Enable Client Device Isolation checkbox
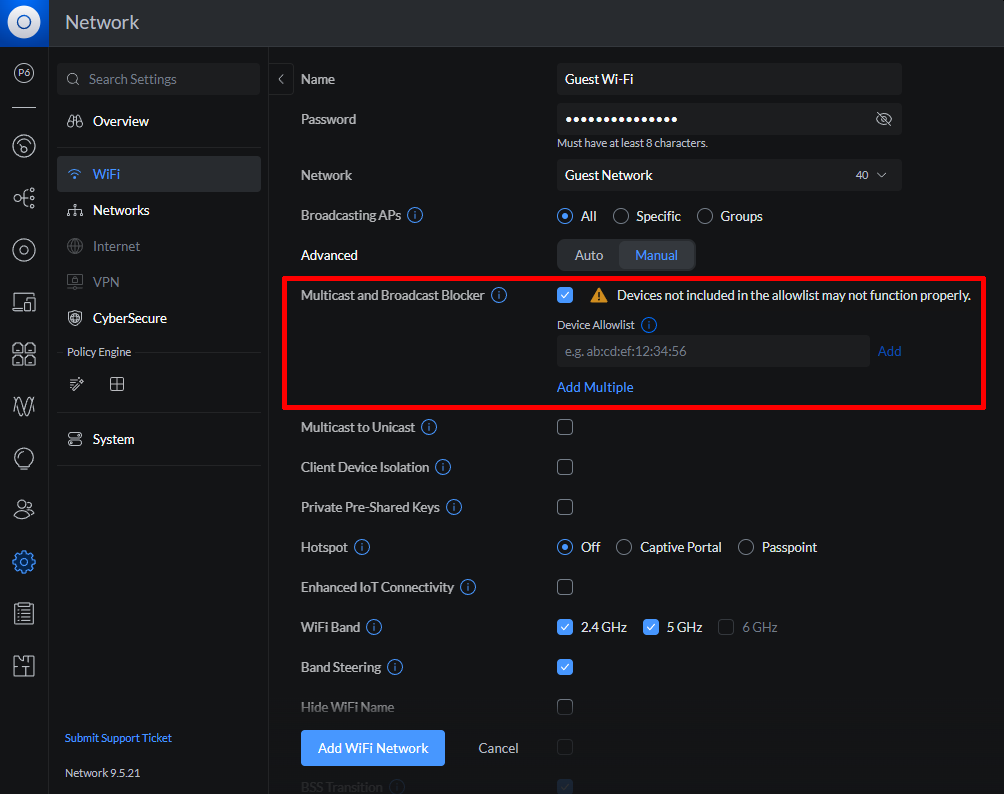The width and height of the screenshot is (1004, 794). pos(565,467)
